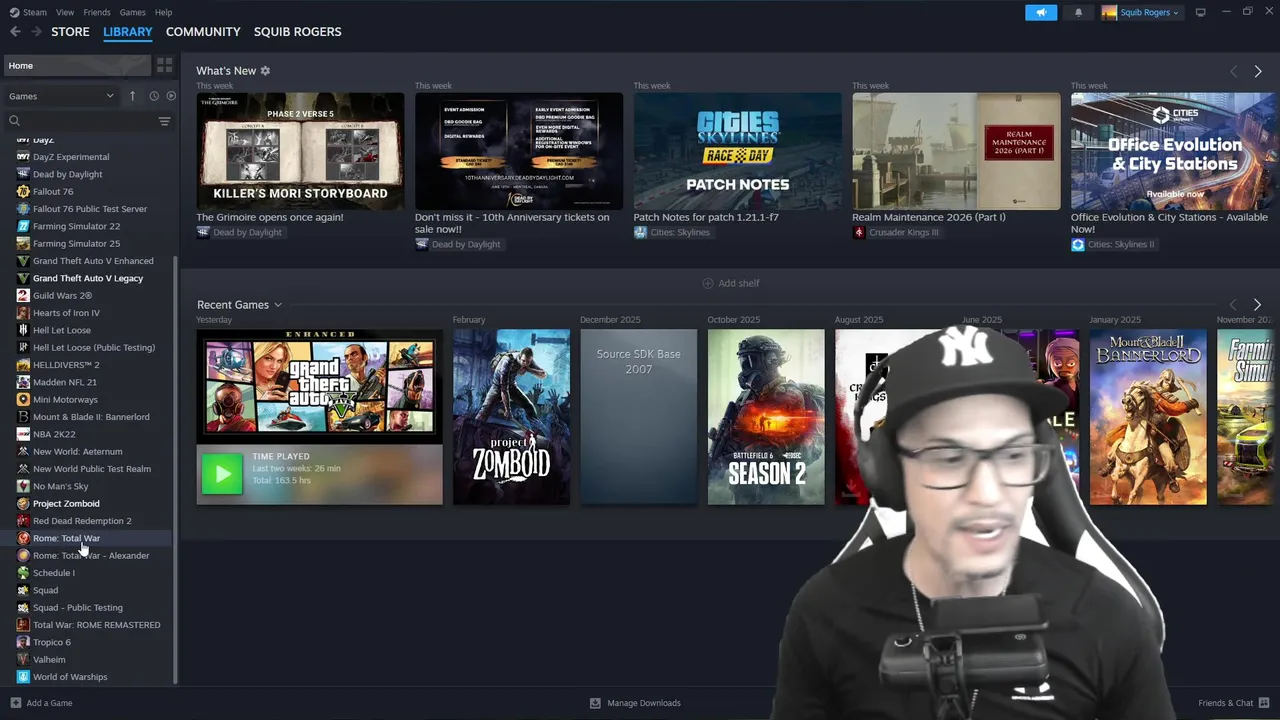This screenshot has width=1280, height=720.
Task: Click the Add a Game plus icon
Action: [15, 703]
